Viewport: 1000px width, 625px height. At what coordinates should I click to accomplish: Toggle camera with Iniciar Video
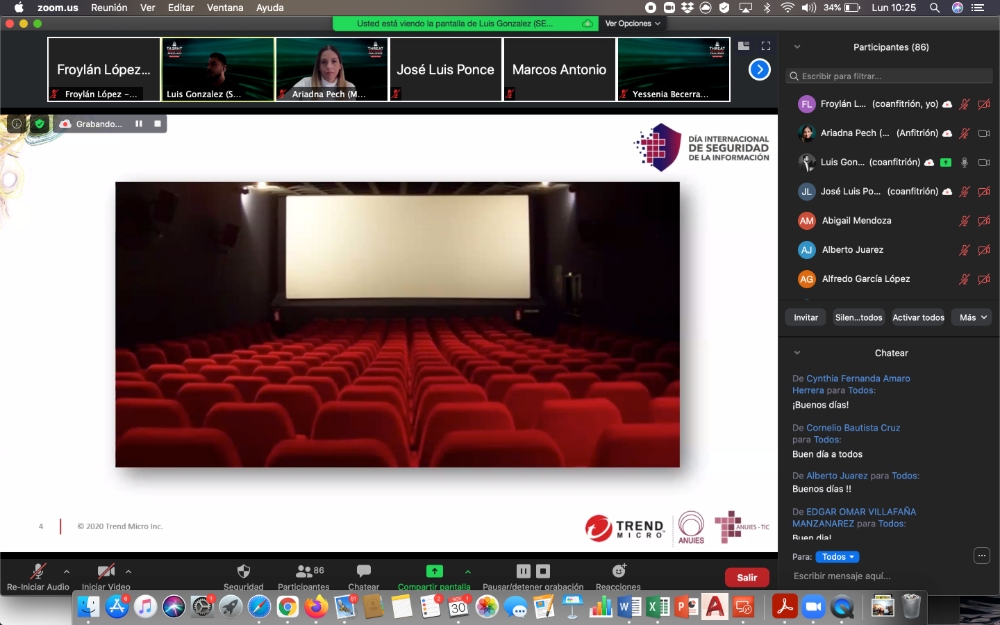(106, 571)
